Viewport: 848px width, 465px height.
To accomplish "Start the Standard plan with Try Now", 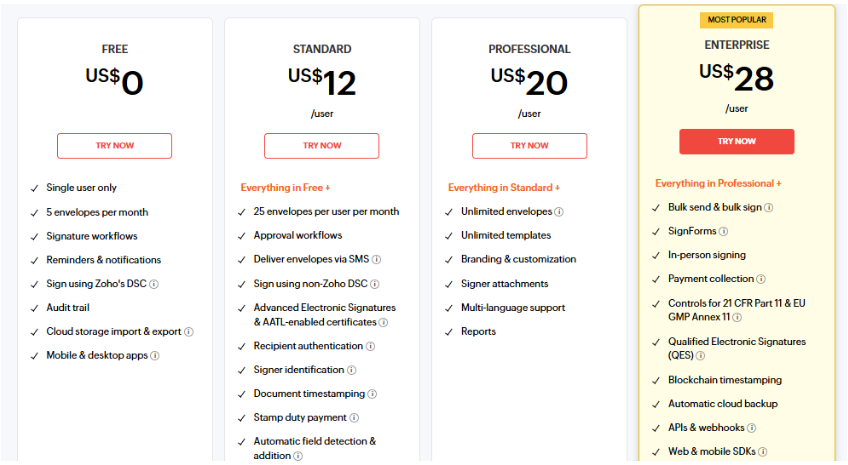I will click(x=322, y=146).
